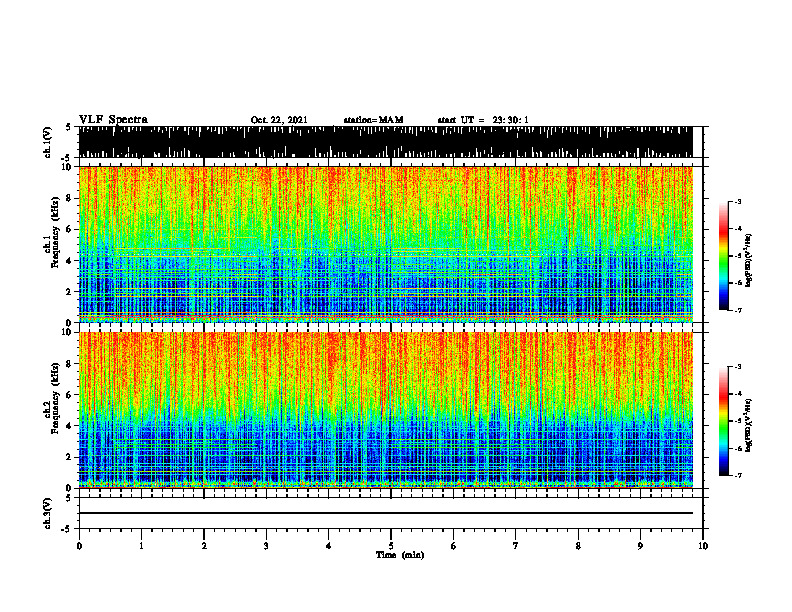Click the "6" kHz tick of ch.2 frequency axis
This screenshot has height=612, width=792.
coord(70,395)
